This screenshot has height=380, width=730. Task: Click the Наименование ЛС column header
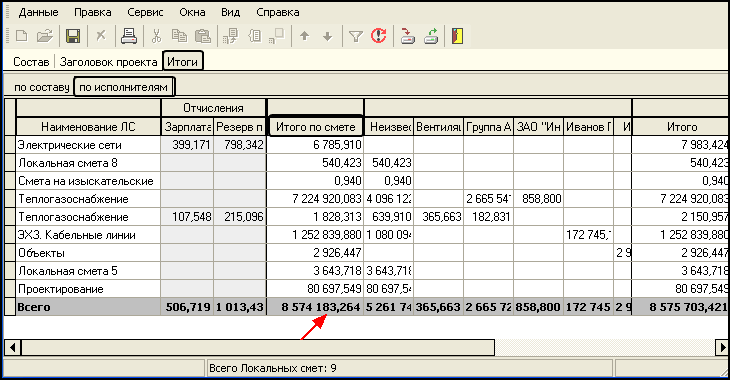click(x=88, y=127)
